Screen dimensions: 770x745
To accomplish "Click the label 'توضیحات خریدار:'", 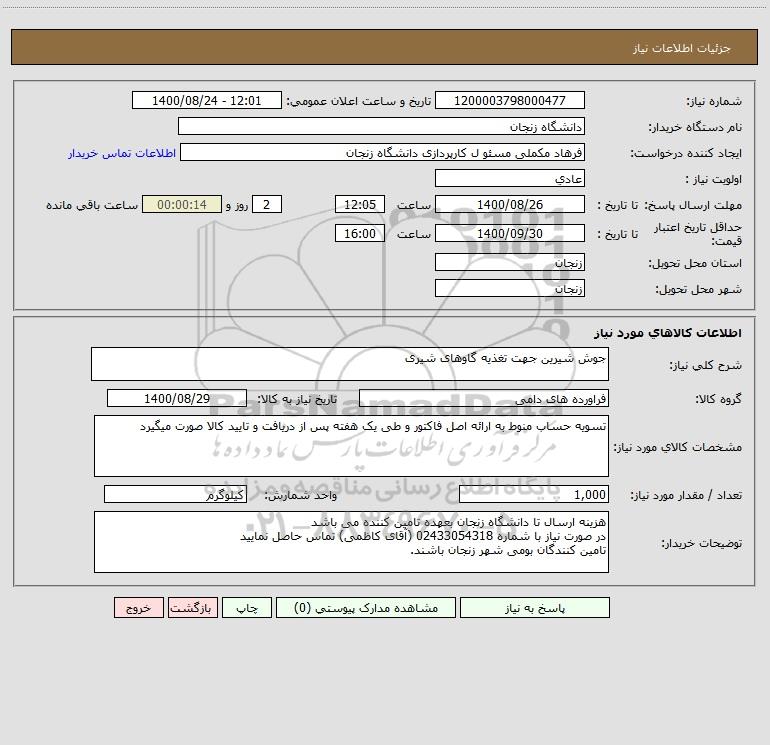I will click(701, 543).
